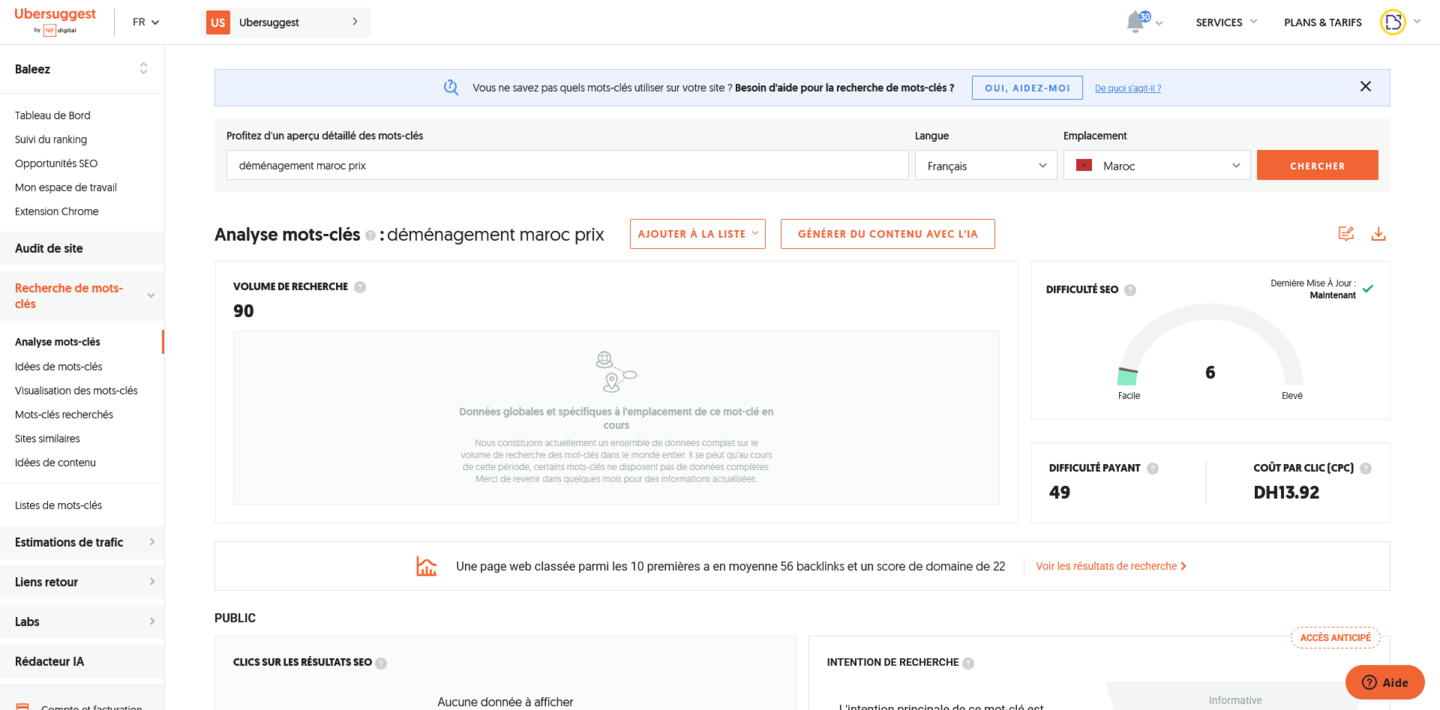This screenshot has height=710, width=1440.
Task: Click OUI, AIDEZ-MOI button
Action: 1026,87
